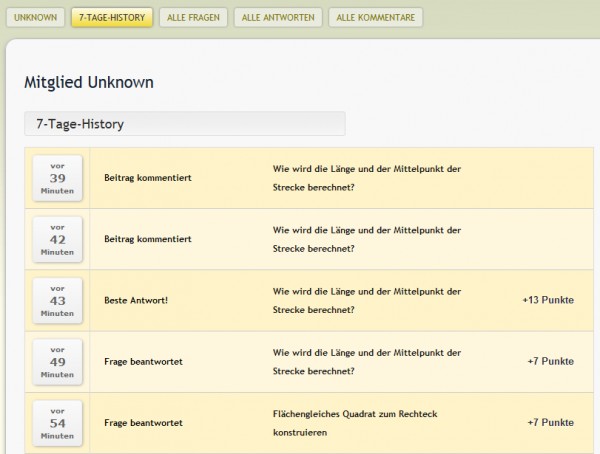Click 'Frage beantwortet' in the 49-minute row

tap(143, 361)
